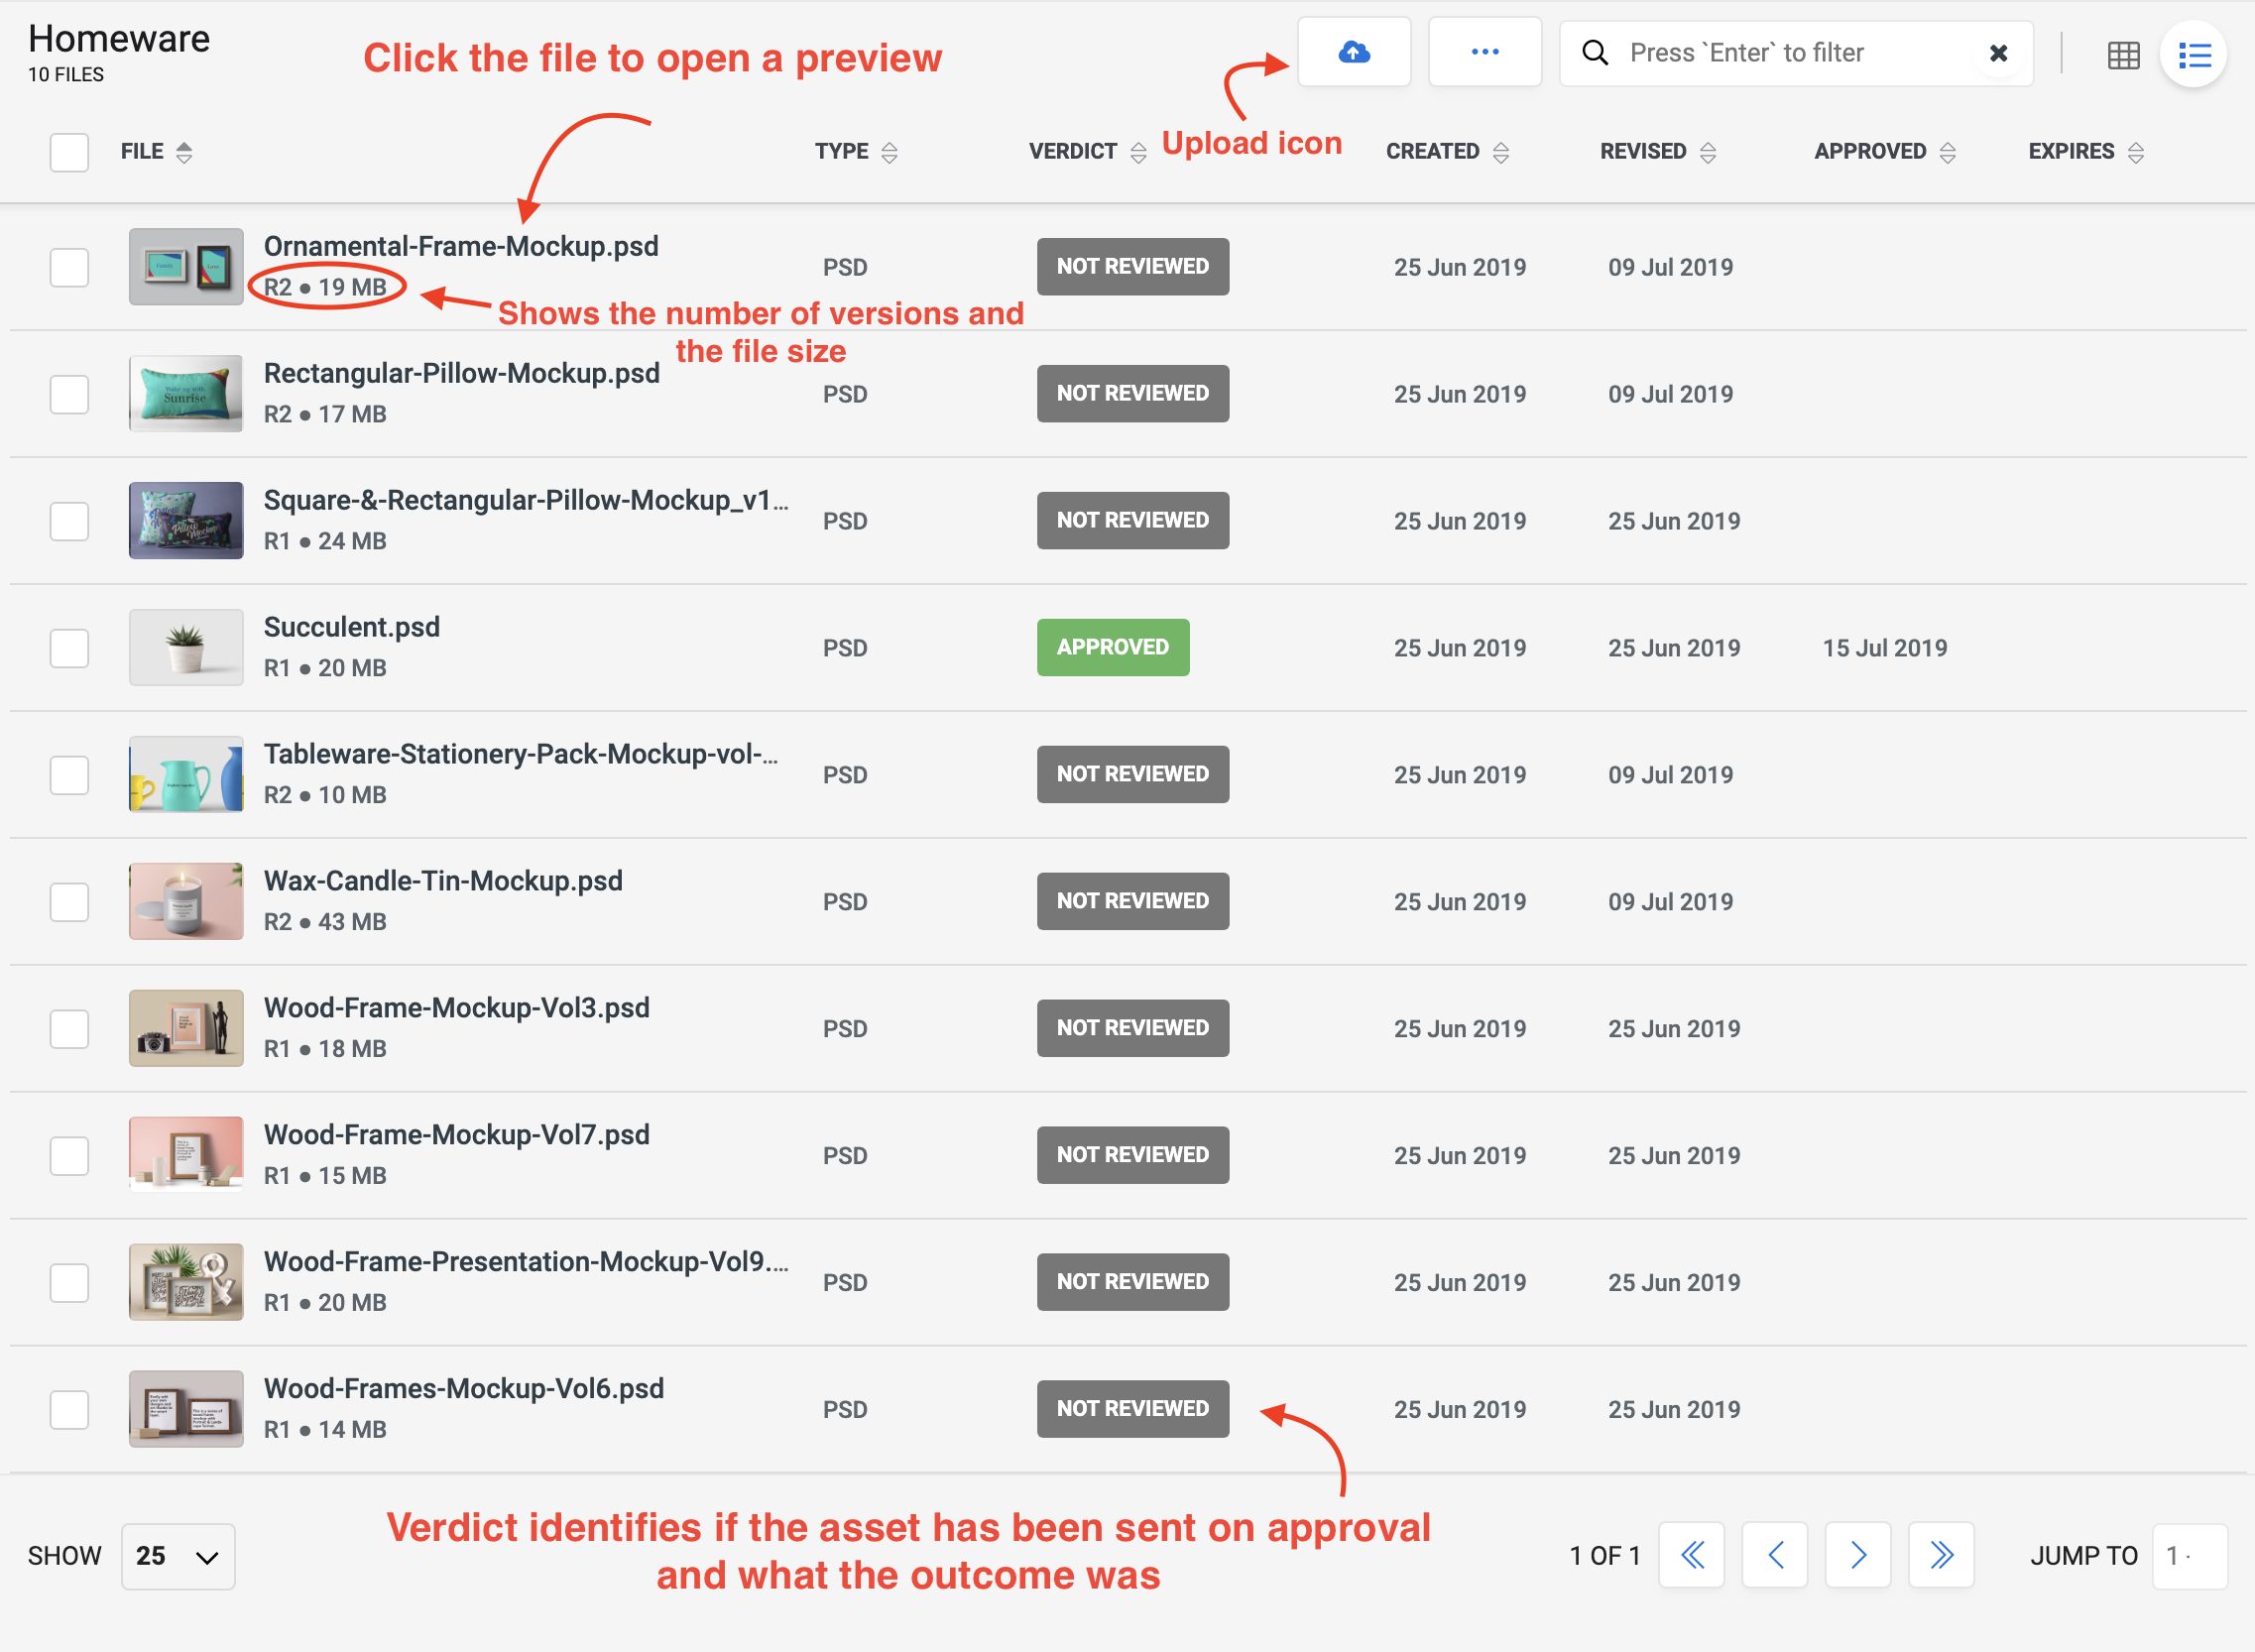Go to the next page
The image size is (2255, 1652).
tap(1858, 1555)
